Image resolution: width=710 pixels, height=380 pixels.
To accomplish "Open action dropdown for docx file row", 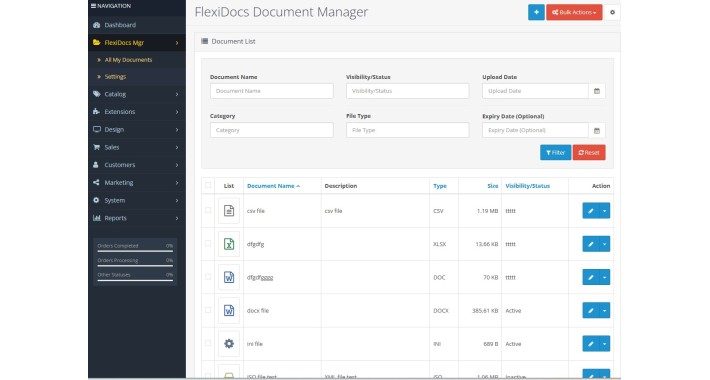I will click(604, 310).
